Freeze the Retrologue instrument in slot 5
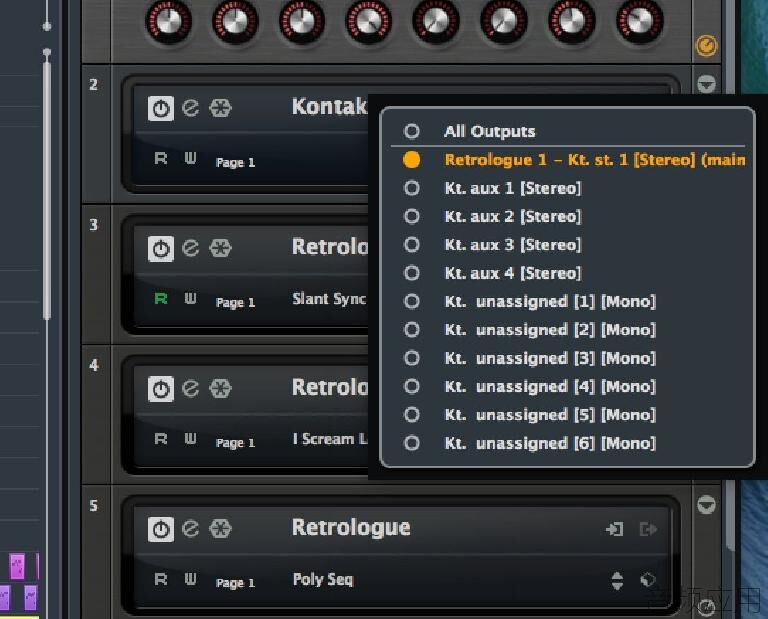The image size is (768, 619). tap(220, 529)
